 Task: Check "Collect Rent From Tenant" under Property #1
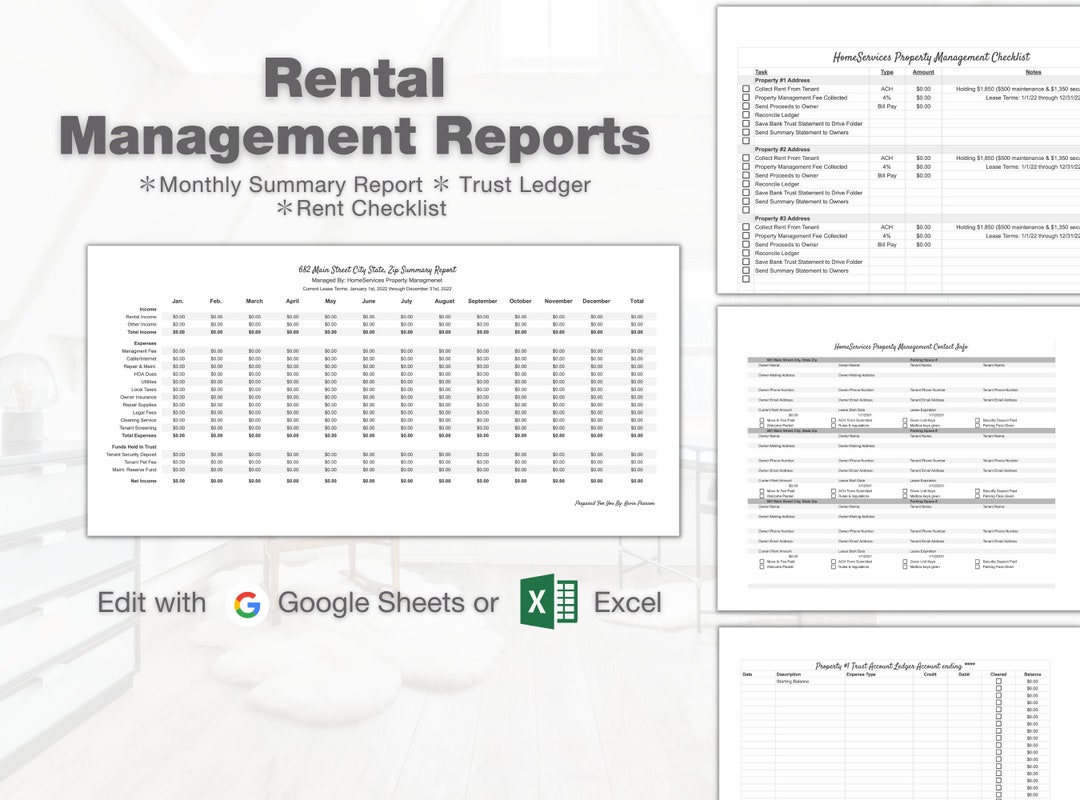click(x=746, y=89)
